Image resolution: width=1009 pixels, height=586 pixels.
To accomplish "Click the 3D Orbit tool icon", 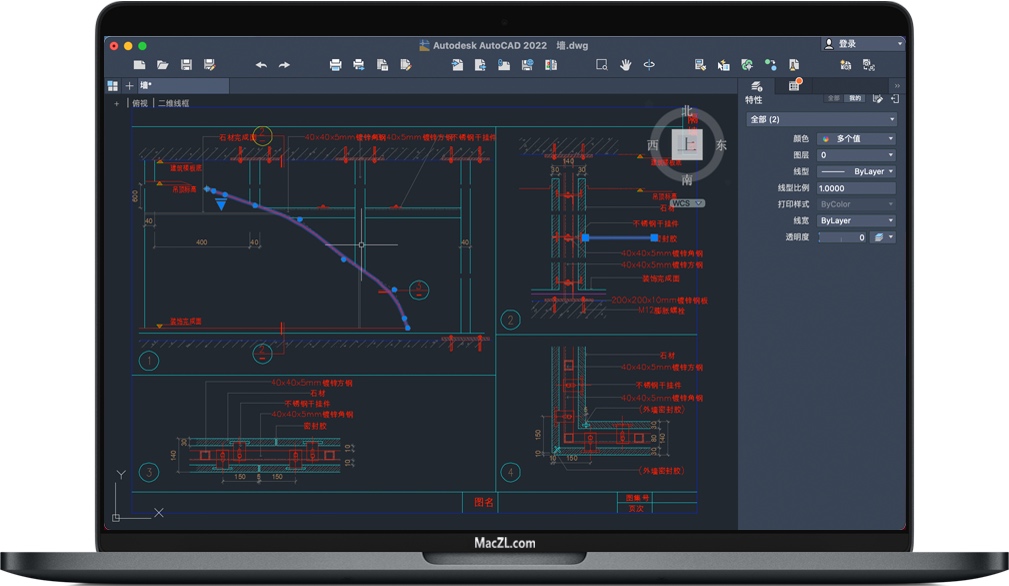I will pos(649,65).
